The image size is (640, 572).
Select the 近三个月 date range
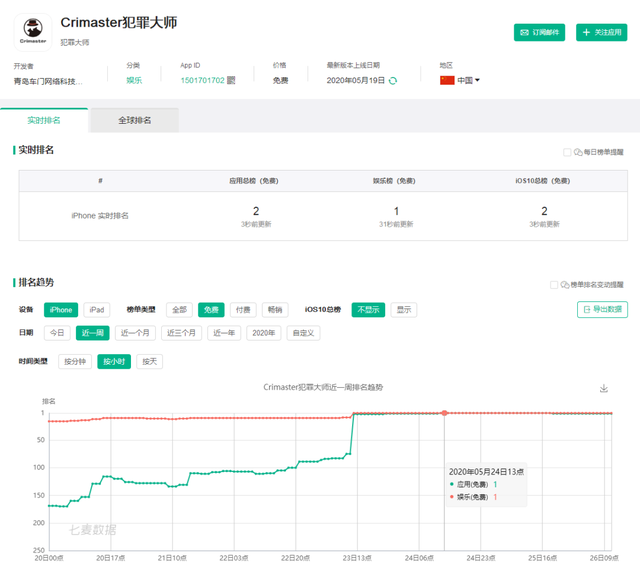pyautogui.click(x=181, y=333)
